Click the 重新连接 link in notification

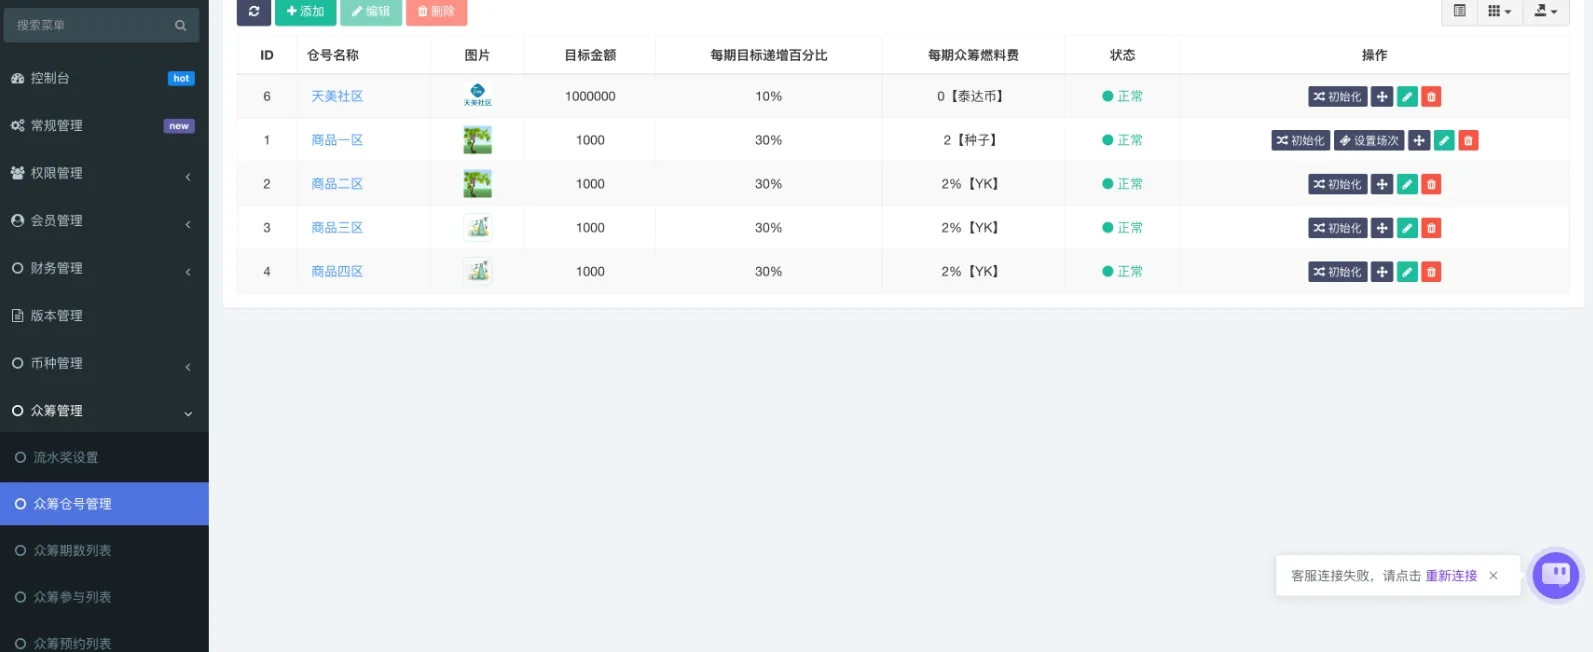pyautogui.click(x=1451, y=576)
